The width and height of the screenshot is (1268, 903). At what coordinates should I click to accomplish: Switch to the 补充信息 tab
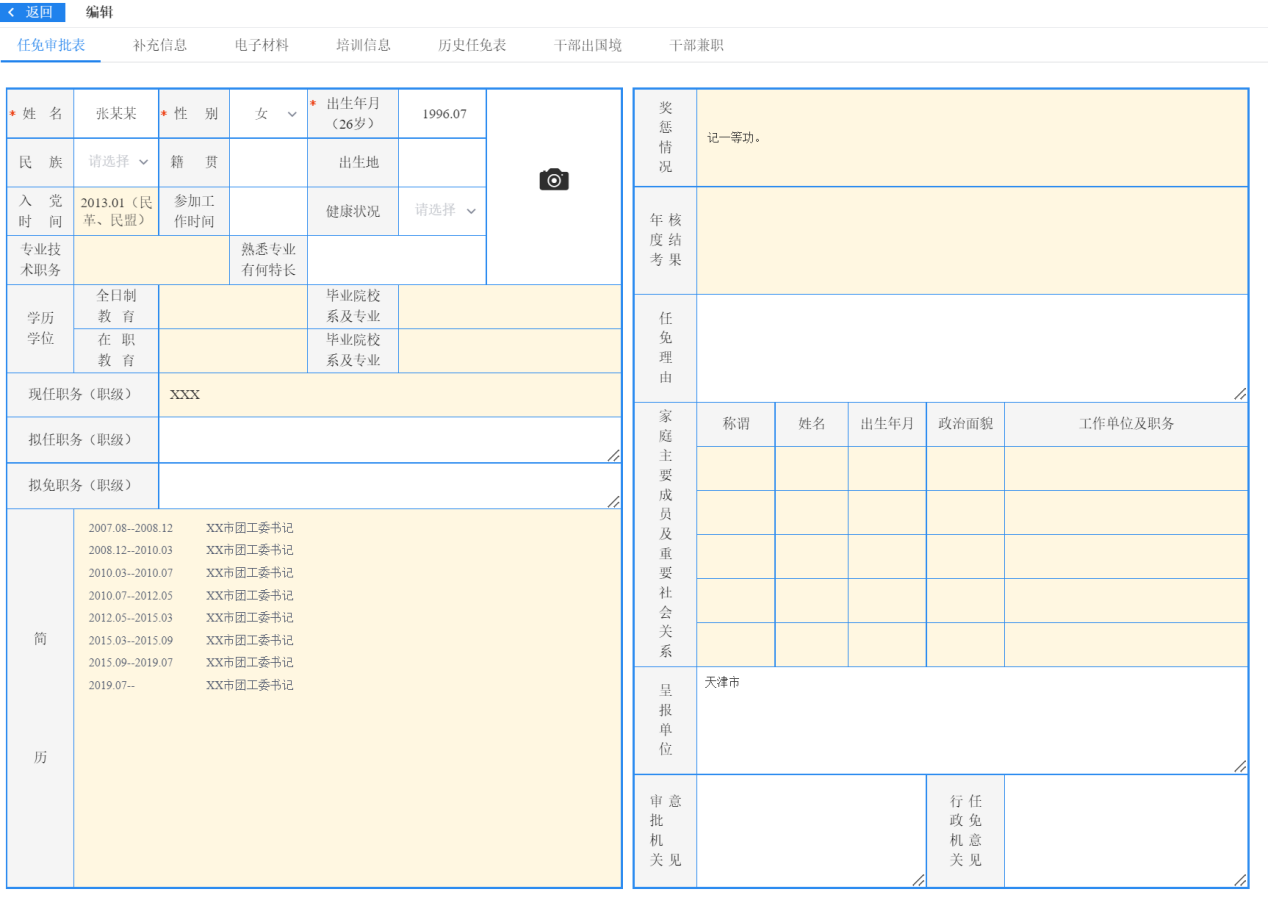coord(160,45)
